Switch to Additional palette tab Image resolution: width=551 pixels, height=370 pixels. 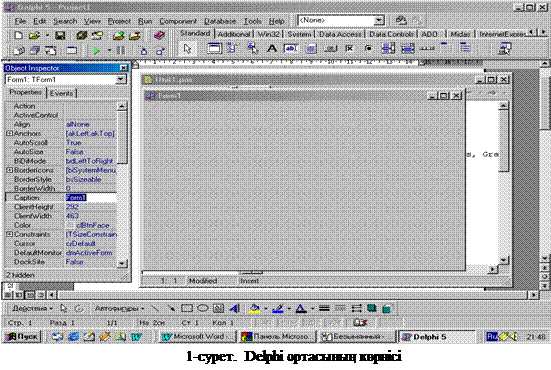pos(234,34)
